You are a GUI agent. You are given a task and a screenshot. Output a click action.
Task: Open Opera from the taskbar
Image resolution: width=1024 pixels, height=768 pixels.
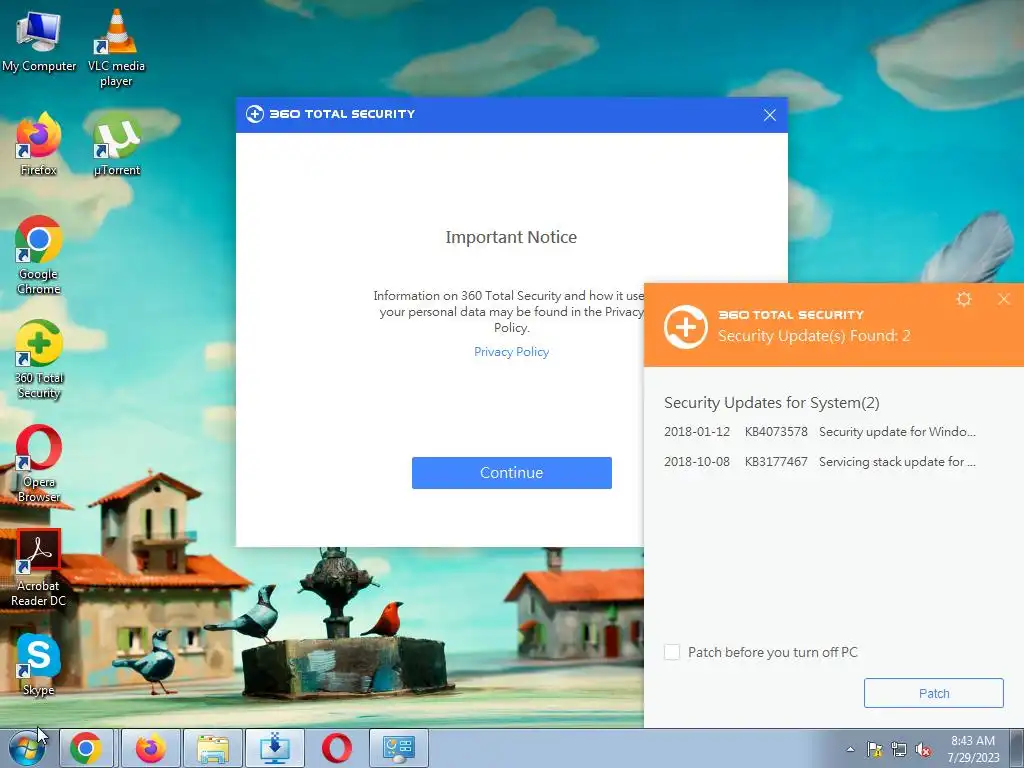pos(336,748)
